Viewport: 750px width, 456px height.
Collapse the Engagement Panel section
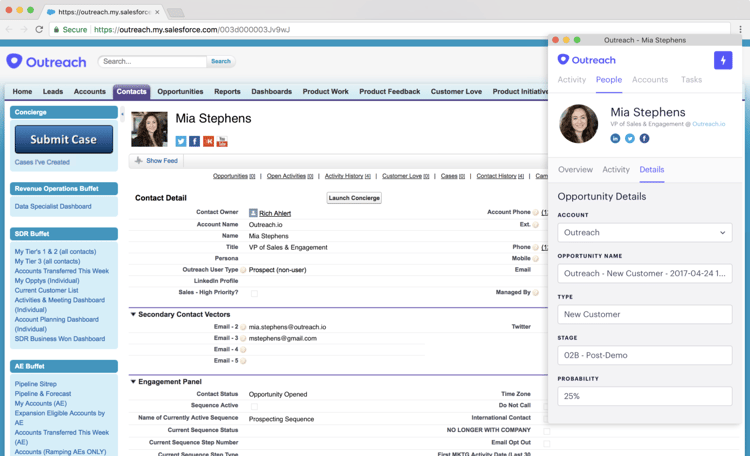point(133,382)
